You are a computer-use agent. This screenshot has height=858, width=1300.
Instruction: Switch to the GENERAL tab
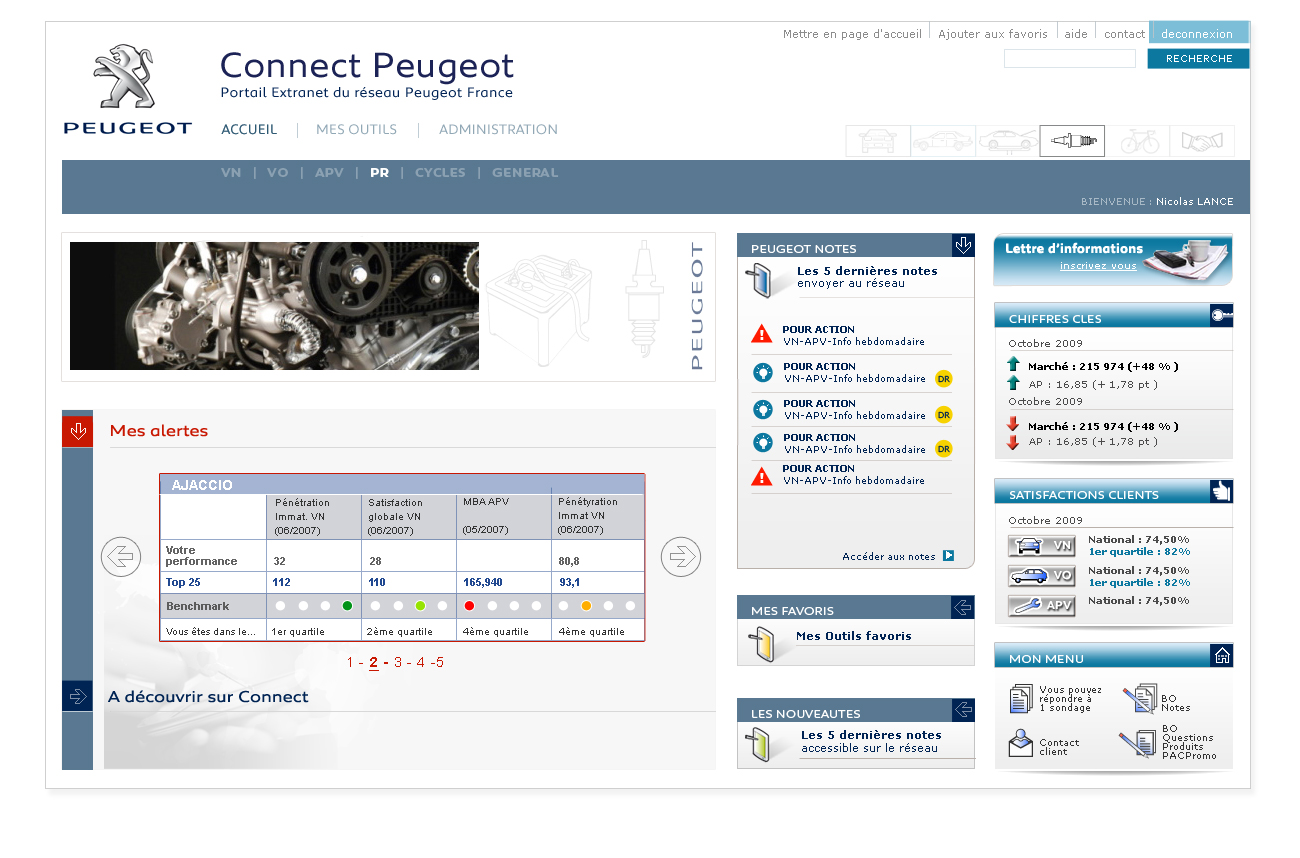point(525,173)
